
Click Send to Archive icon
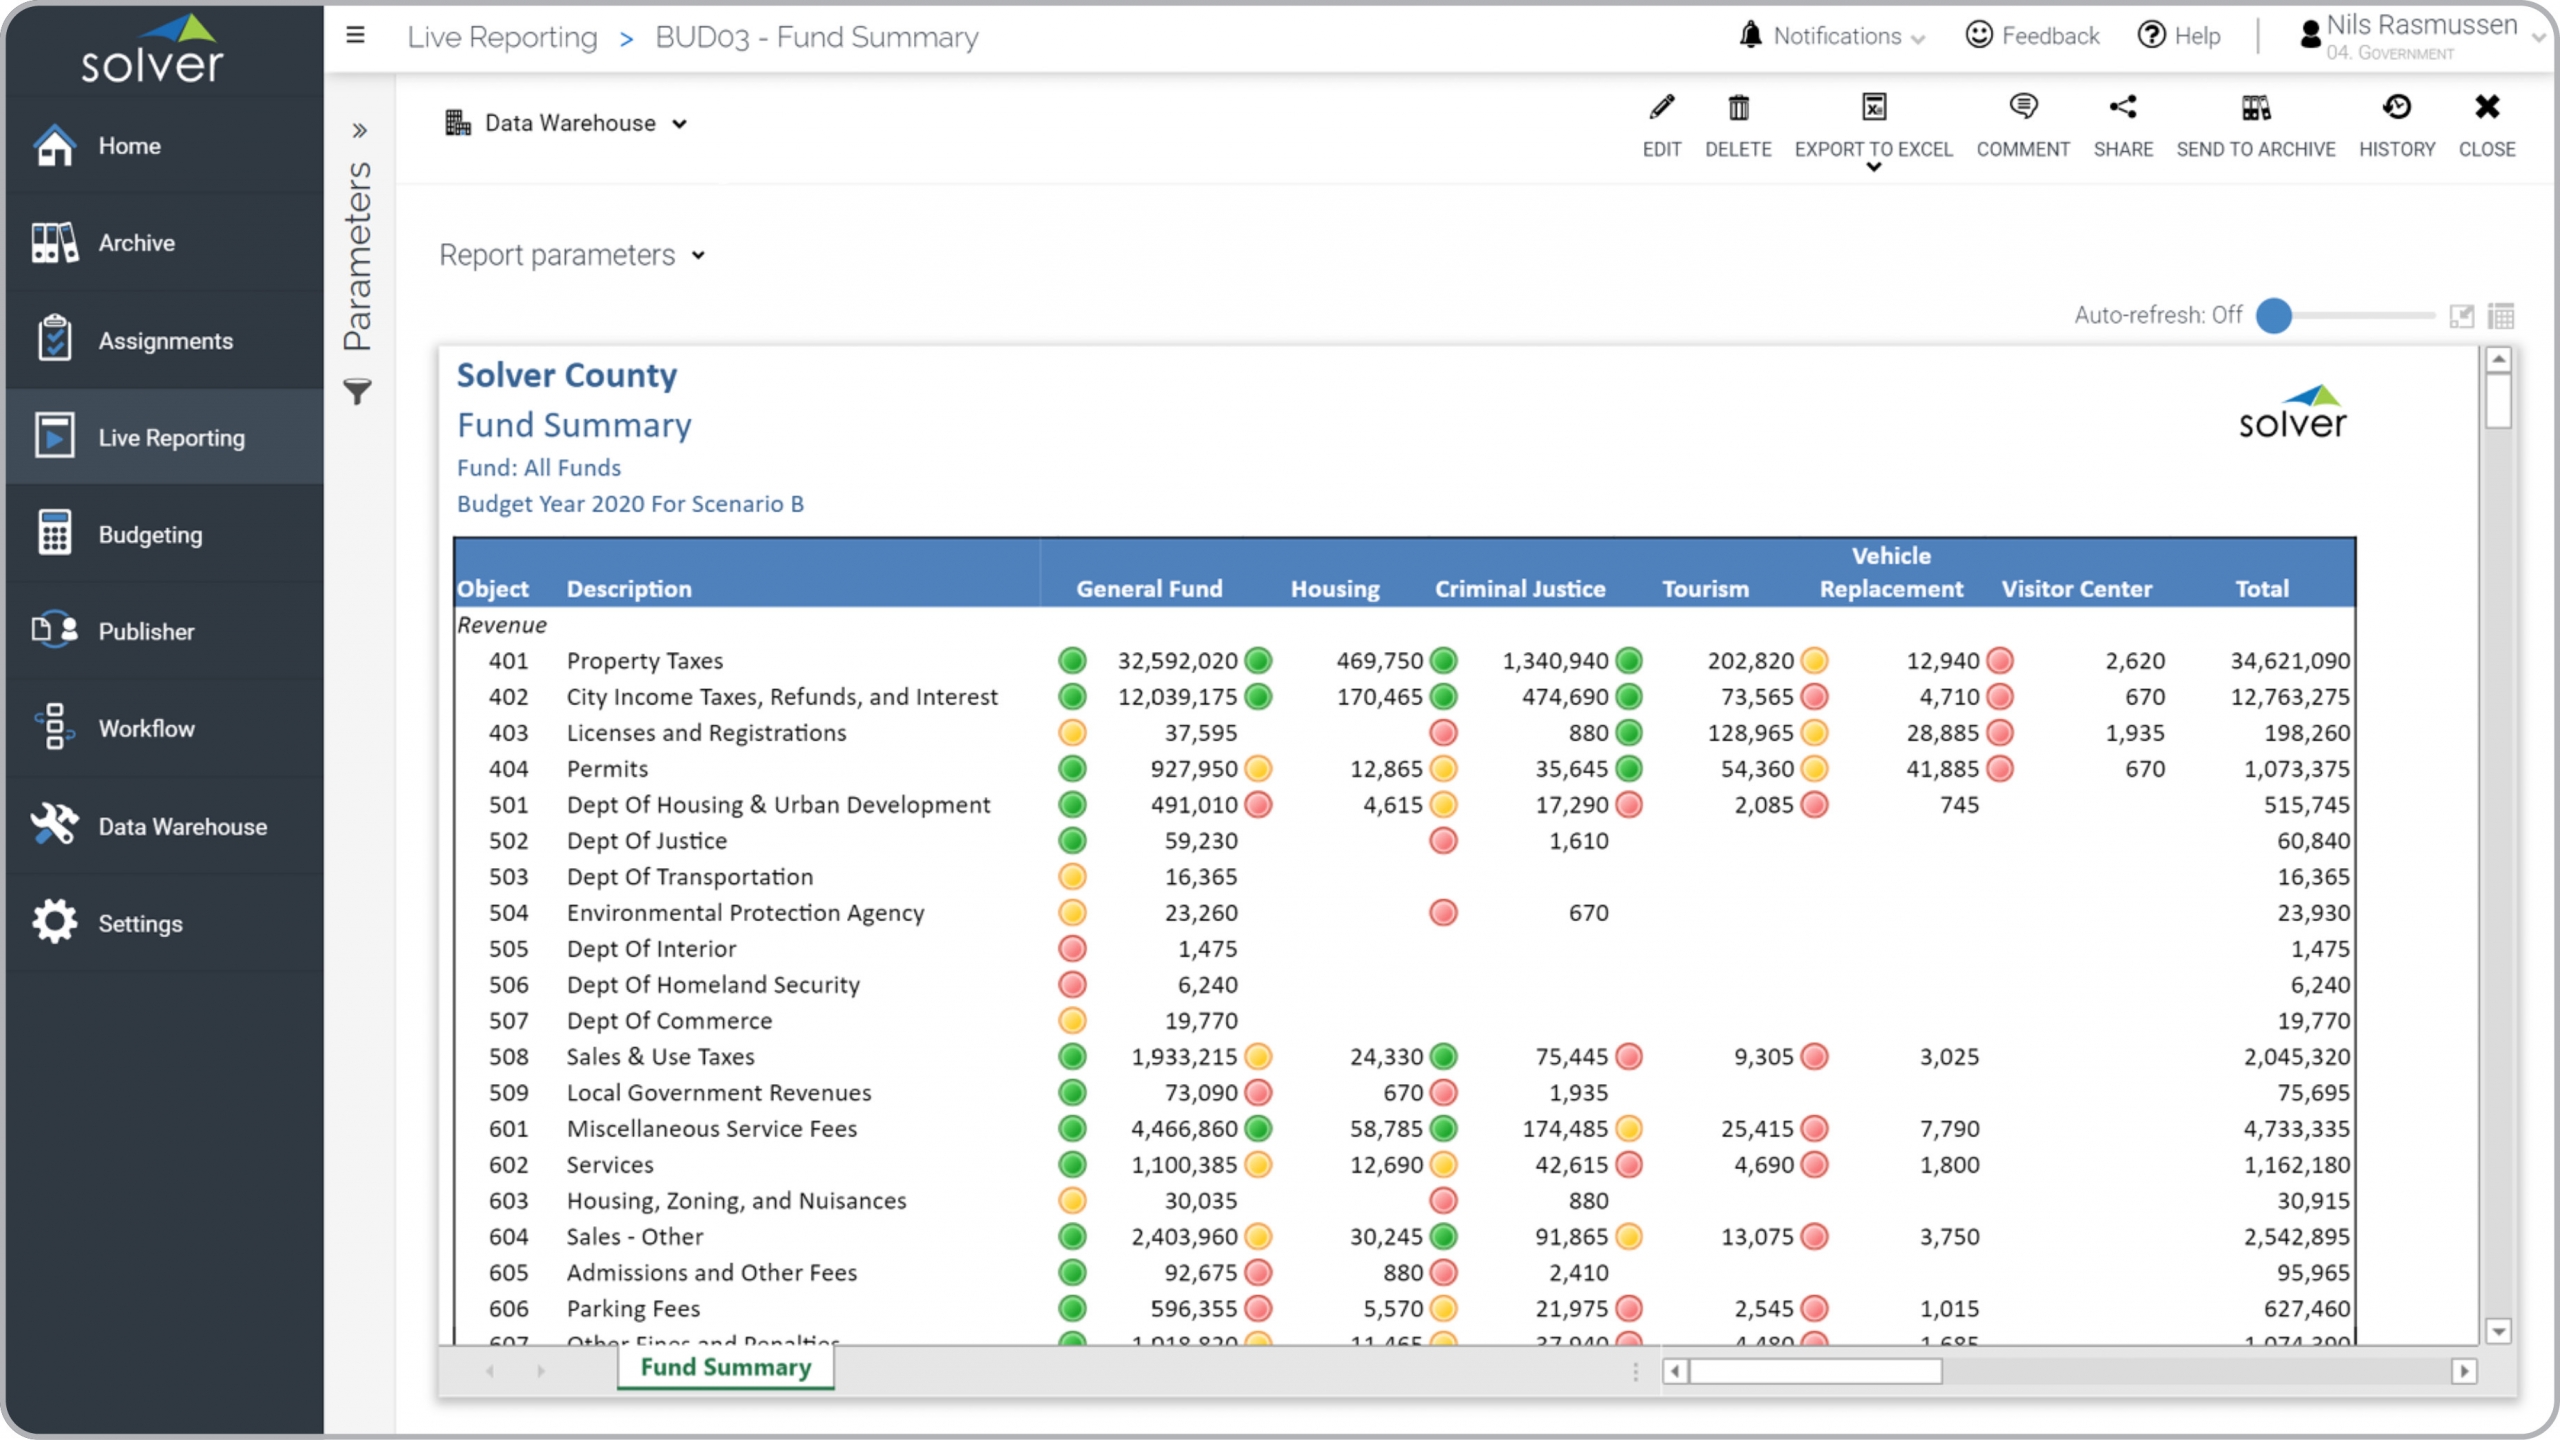click(x=2255, y=108)
